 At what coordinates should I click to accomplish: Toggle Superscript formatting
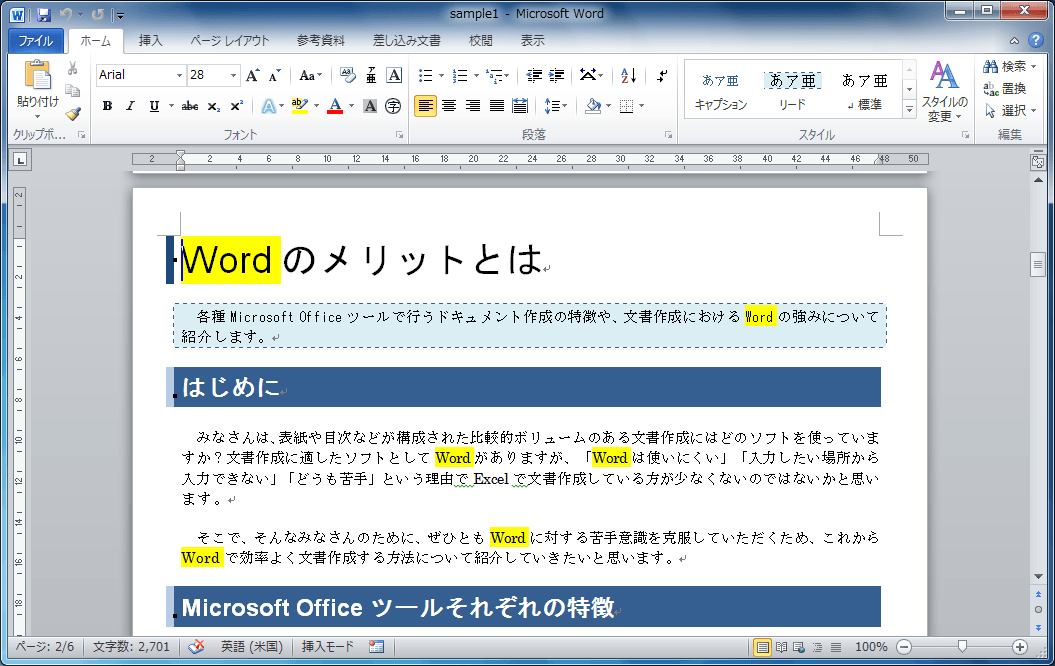[x=236, y=106]
